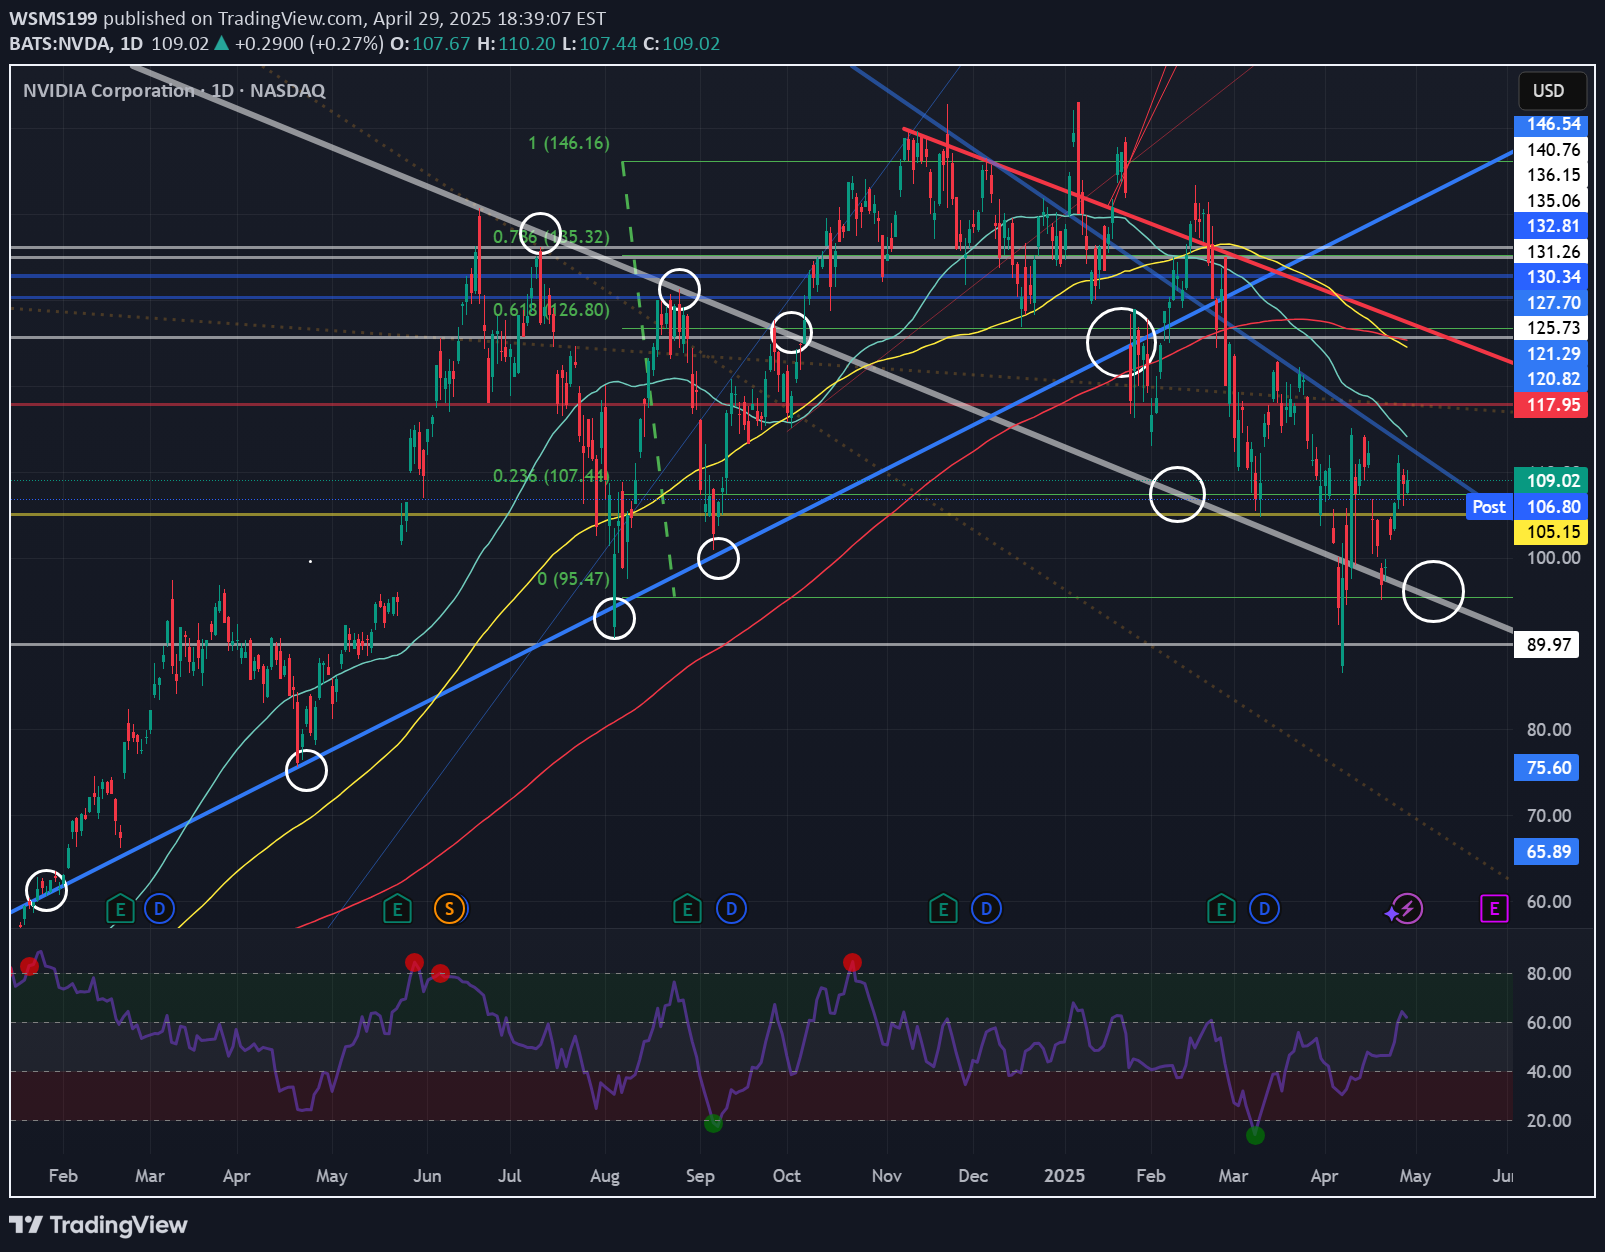
Task: Select the 121.29 blue price label
Action: pyautogui.click(x=1551, y=354)
